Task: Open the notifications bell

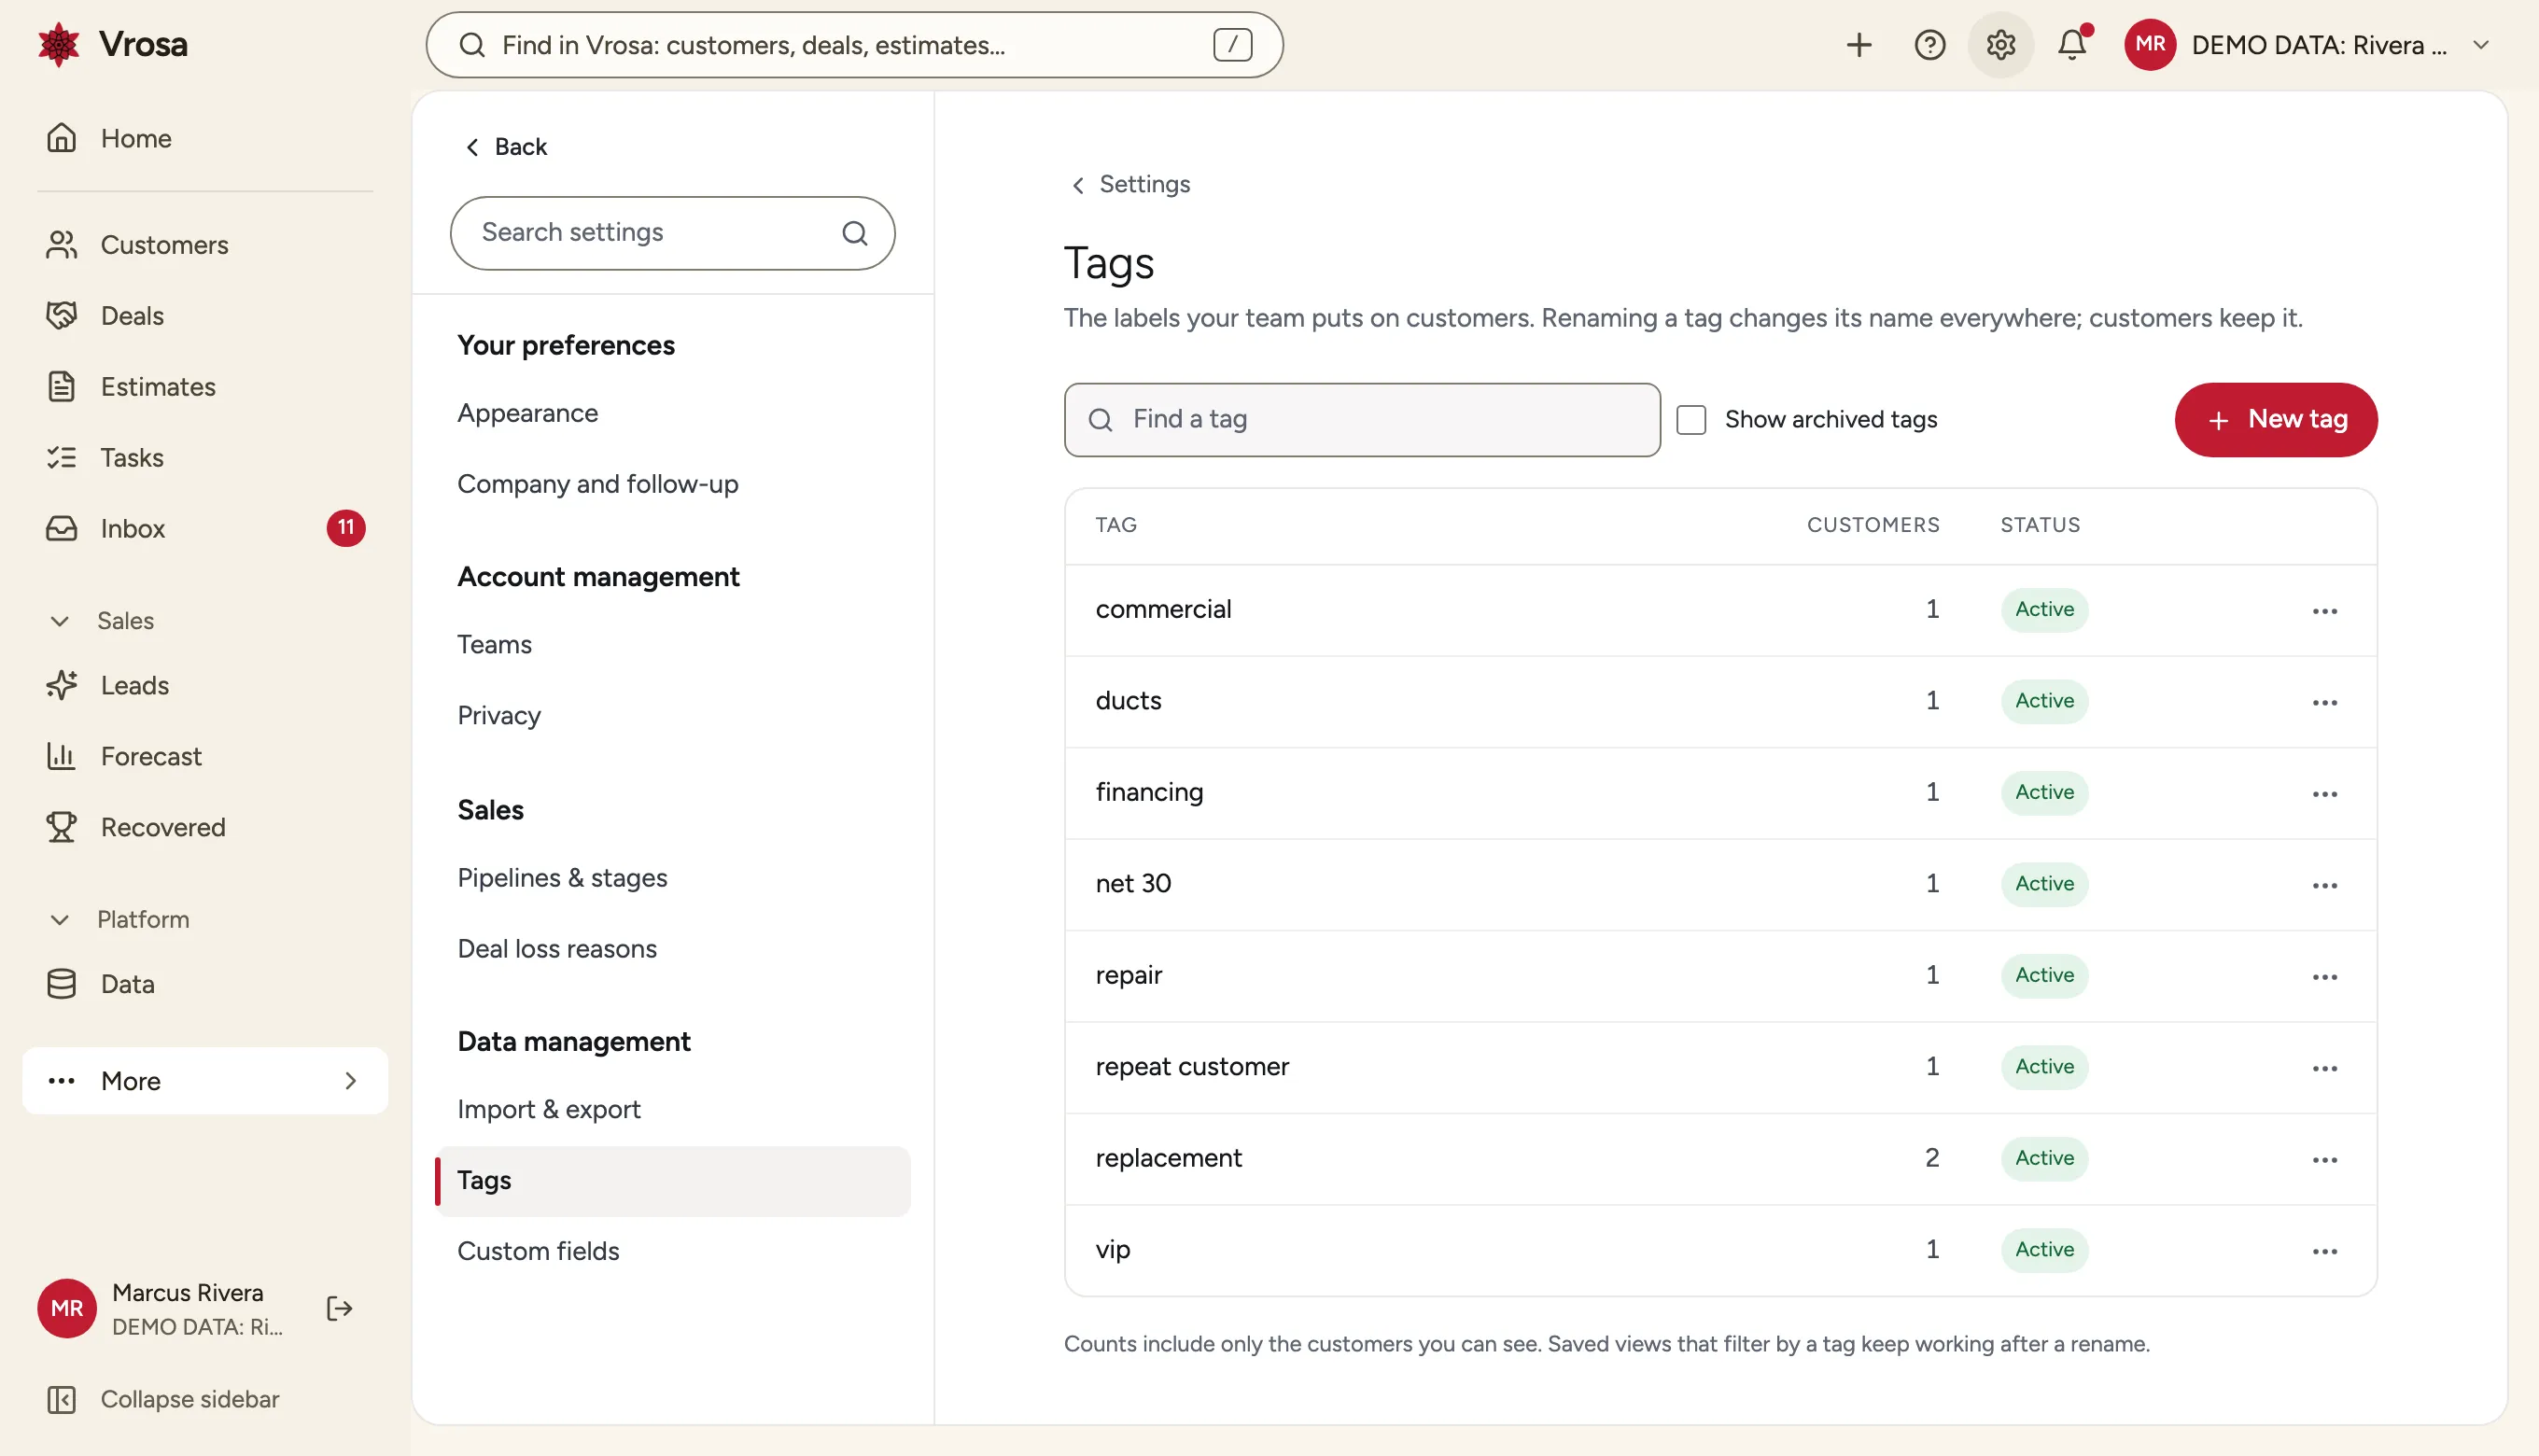Action: pyautogui.click(x=2072, y=45)
